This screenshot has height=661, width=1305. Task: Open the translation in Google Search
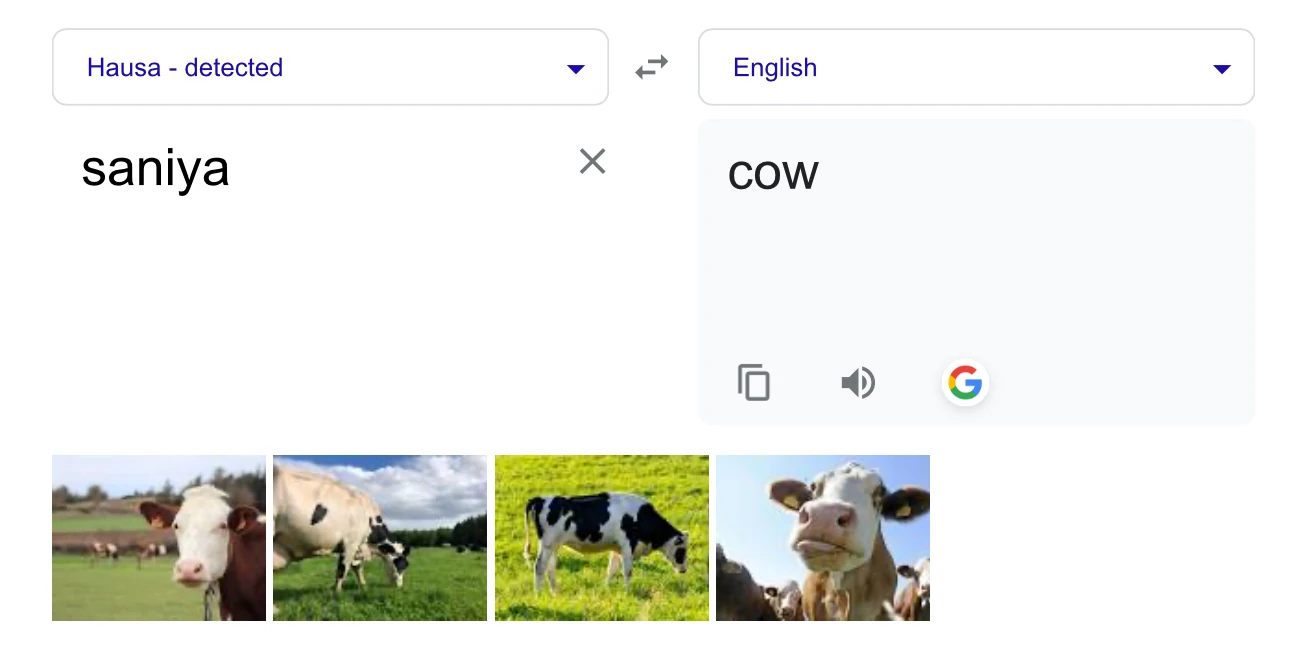pyautogui.click(x=965, y=383)
